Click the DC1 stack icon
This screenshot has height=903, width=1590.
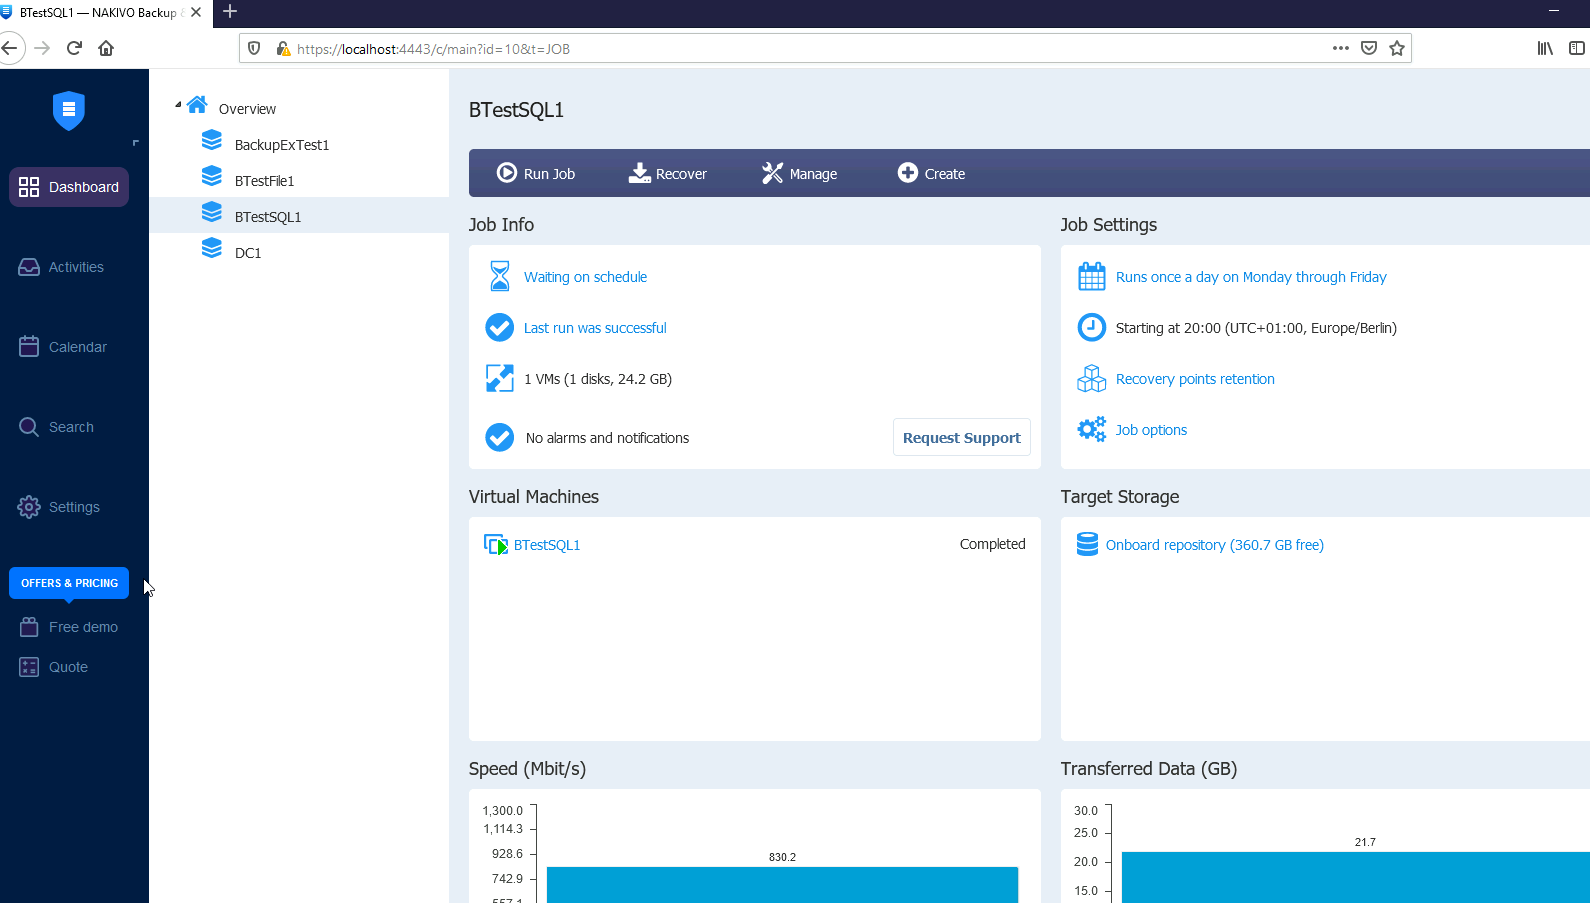pyautogui.click(x=212, y=248)
